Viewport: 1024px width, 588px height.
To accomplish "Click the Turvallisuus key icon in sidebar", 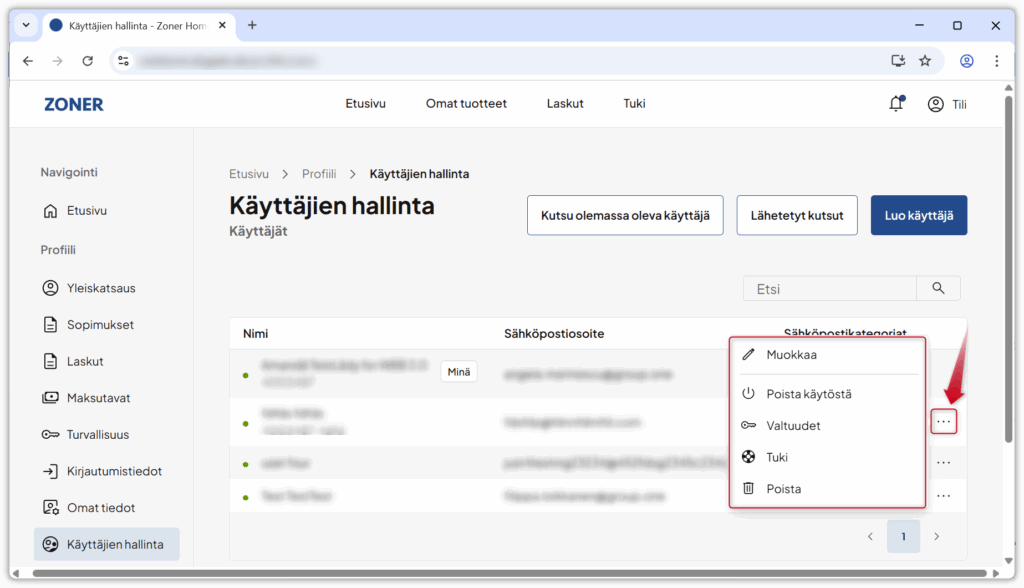I will coord(50,435).
